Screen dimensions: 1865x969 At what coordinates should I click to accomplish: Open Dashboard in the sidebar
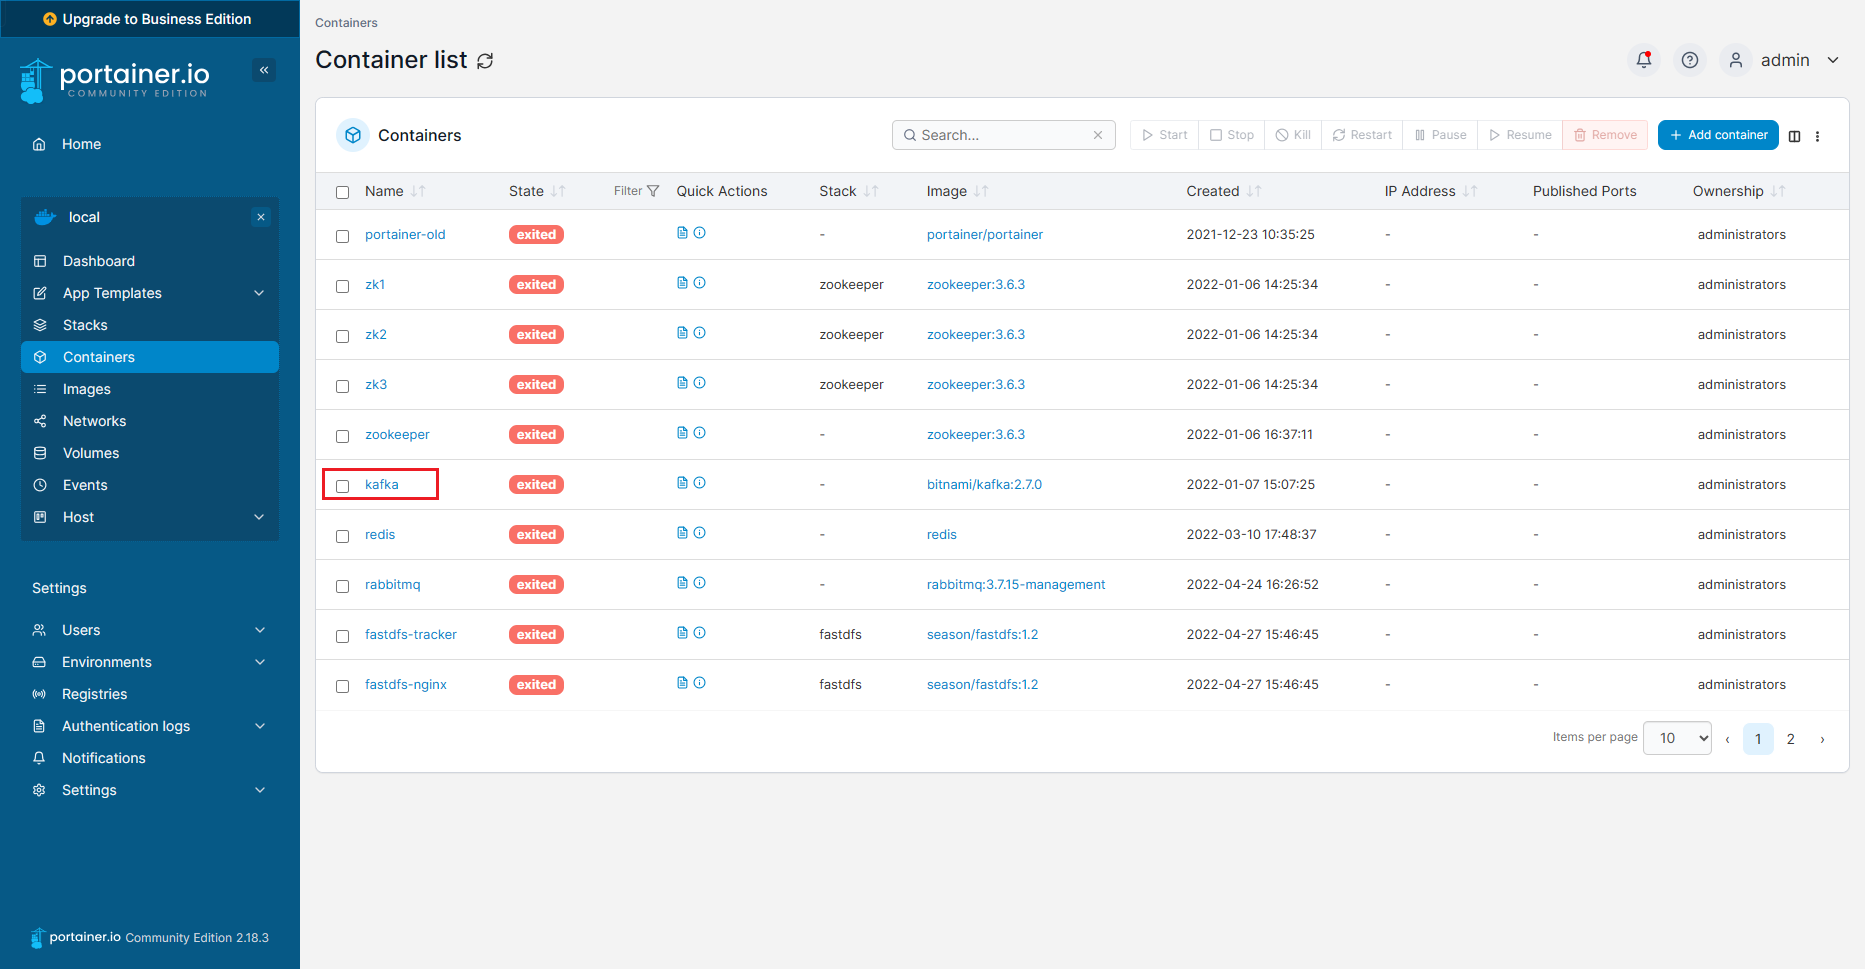pos(98,261)
